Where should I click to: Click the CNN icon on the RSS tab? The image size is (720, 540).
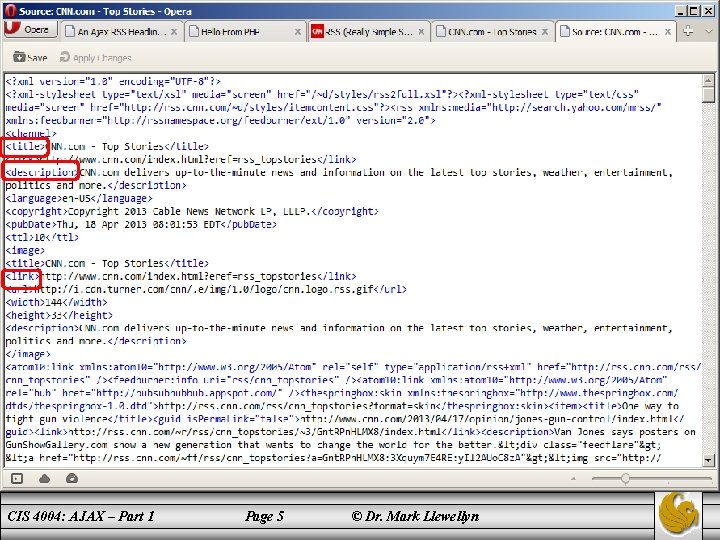317,31
